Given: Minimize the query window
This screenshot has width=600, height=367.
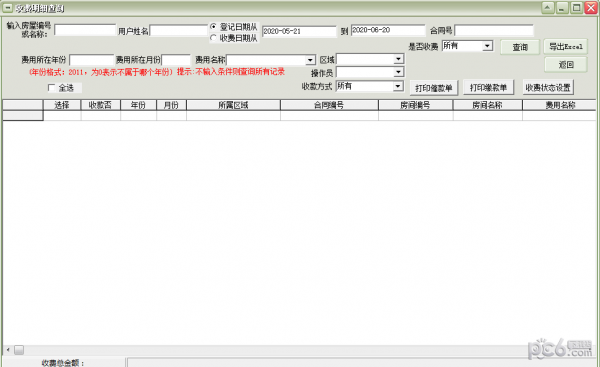Looking at the screenshot, I should tap(562, 8).
